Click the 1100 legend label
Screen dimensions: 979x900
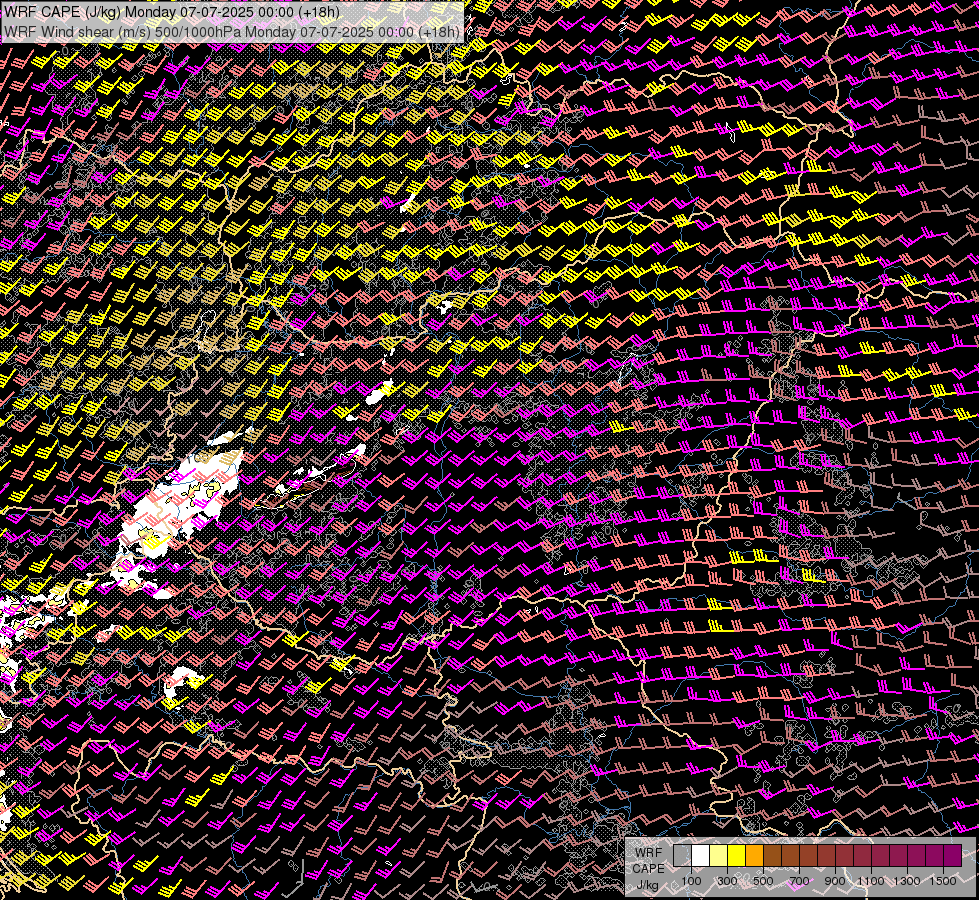[x=871, y=881]
